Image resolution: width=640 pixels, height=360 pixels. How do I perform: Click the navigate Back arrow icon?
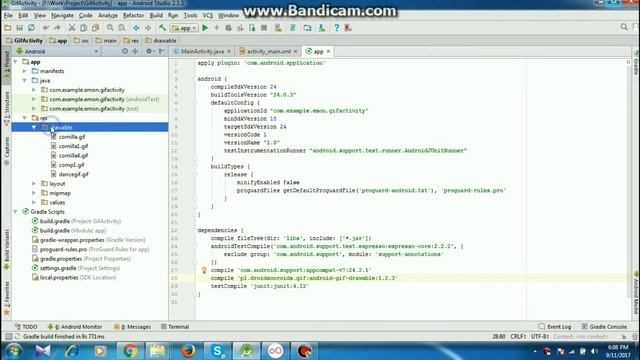pos(136,28)
